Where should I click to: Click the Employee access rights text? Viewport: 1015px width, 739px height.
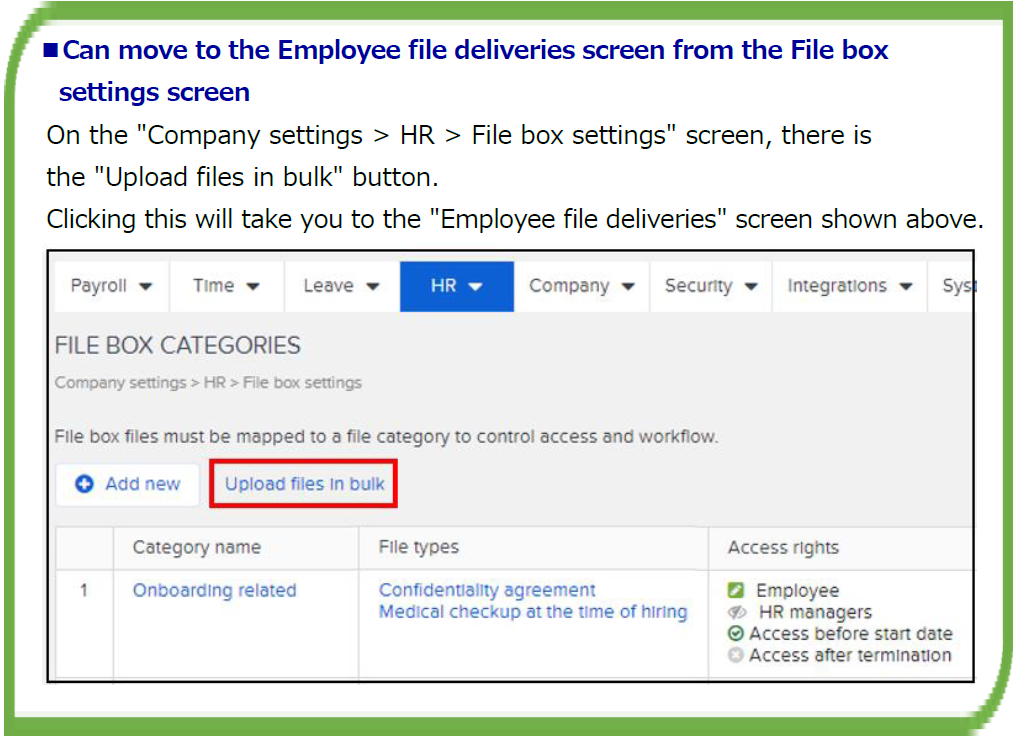tap(798, 590)
